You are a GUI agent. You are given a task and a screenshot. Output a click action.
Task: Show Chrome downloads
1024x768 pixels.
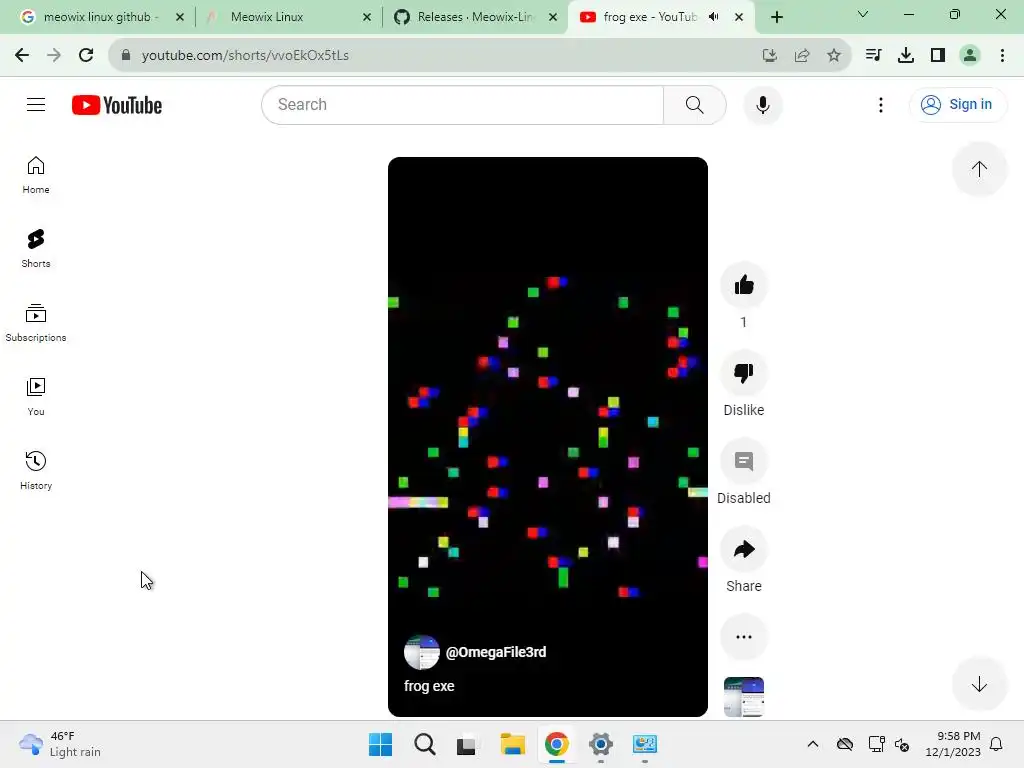click(x=906, y=55)
